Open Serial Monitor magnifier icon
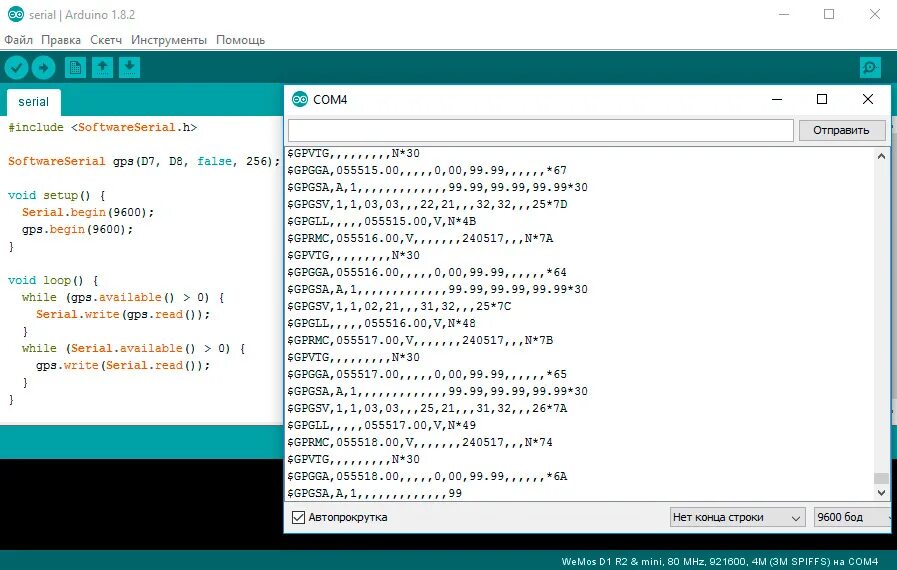The image size is (897, 570). pos(870,68)
